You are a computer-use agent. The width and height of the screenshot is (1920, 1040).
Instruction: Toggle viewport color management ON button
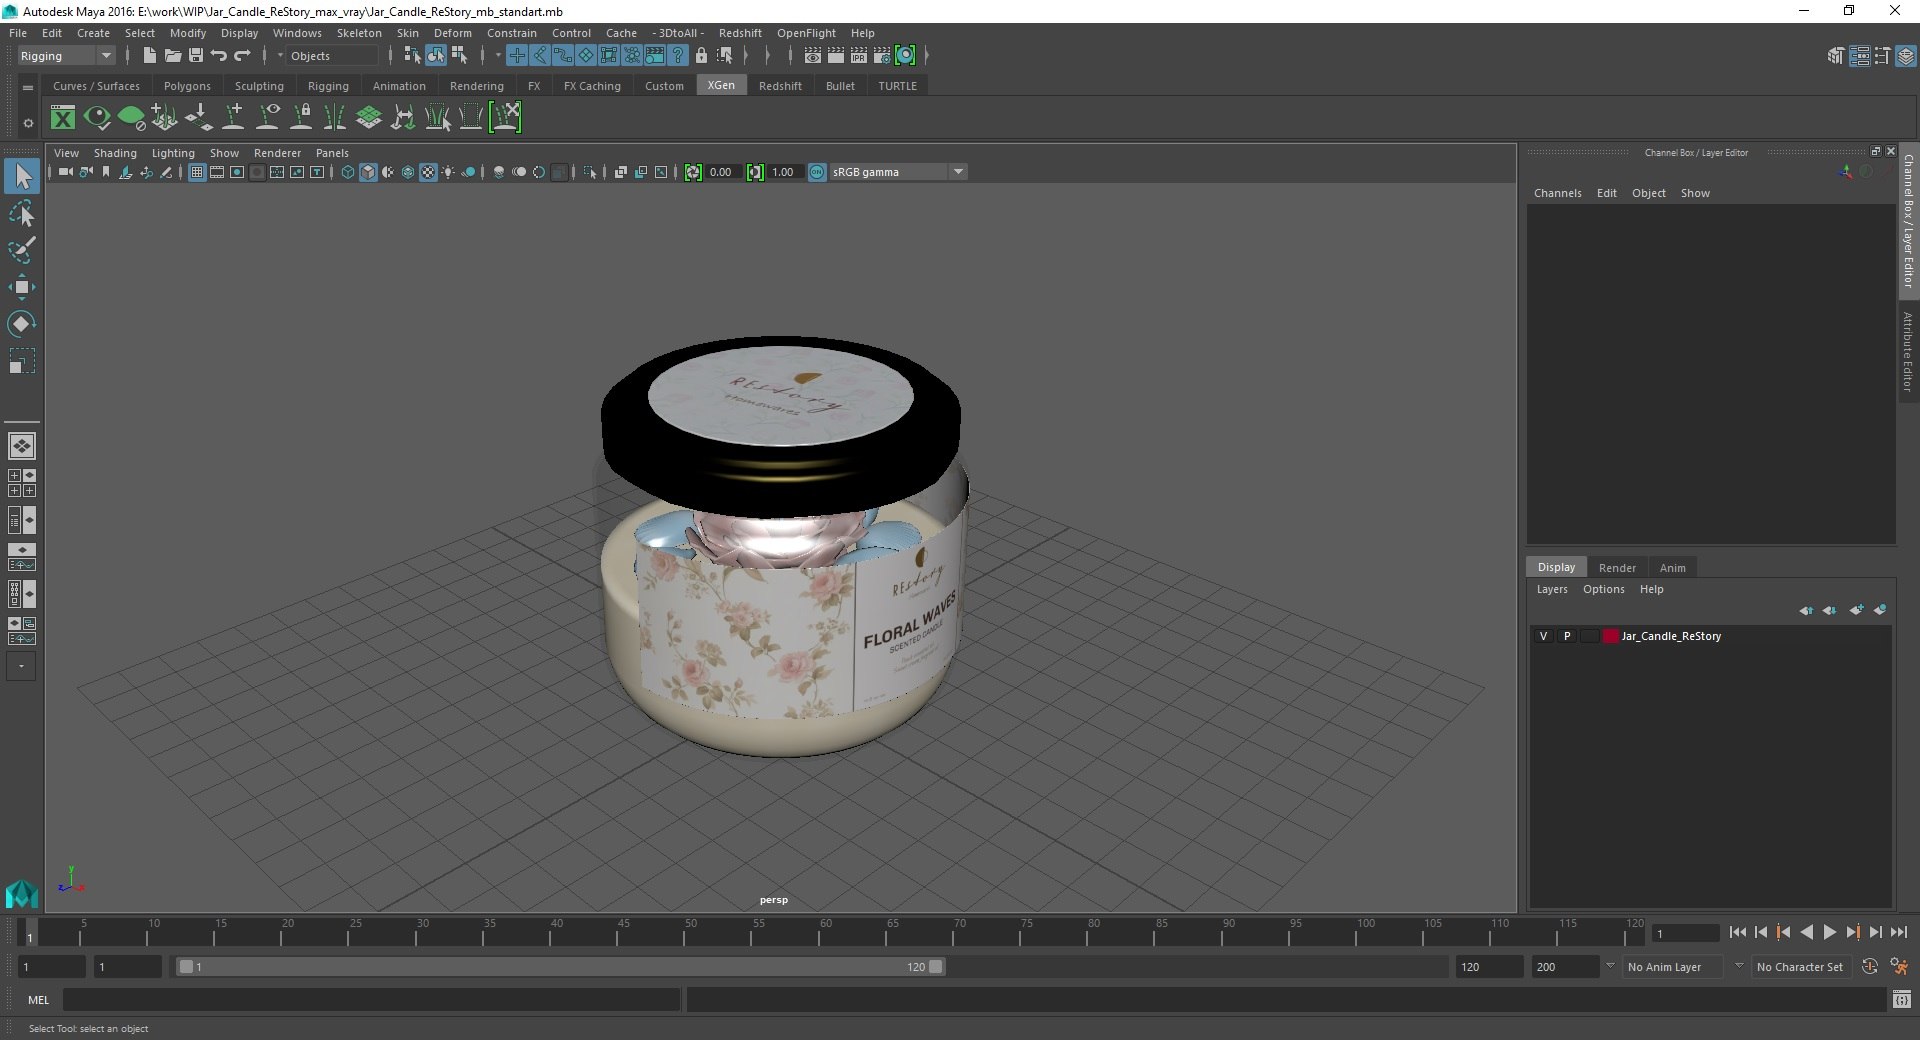point(817,172)
